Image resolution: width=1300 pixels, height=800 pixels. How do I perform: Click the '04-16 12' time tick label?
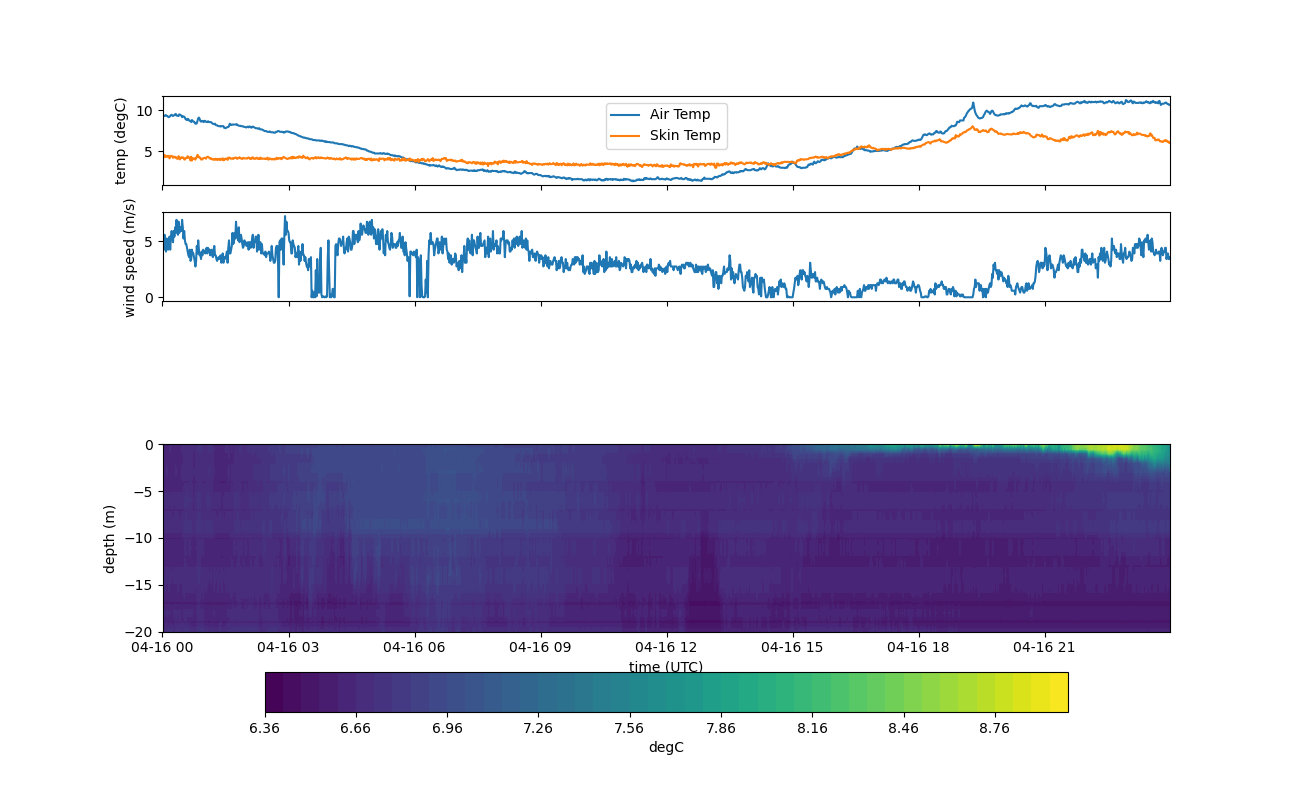click(x=667, y=647)
